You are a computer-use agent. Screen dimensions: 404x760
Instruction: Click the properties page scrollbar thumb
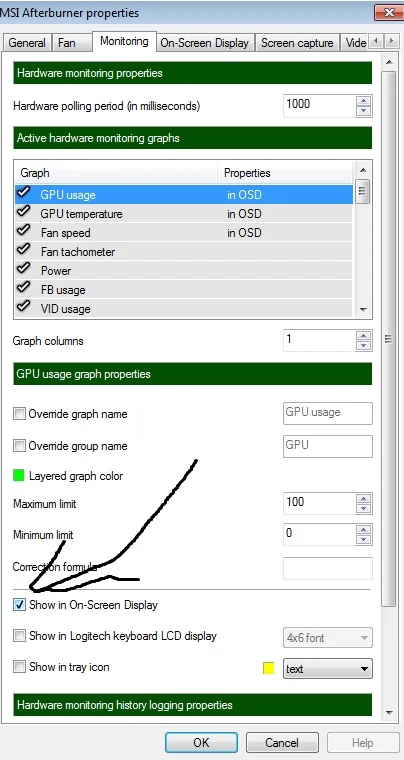tap(388, 338)
